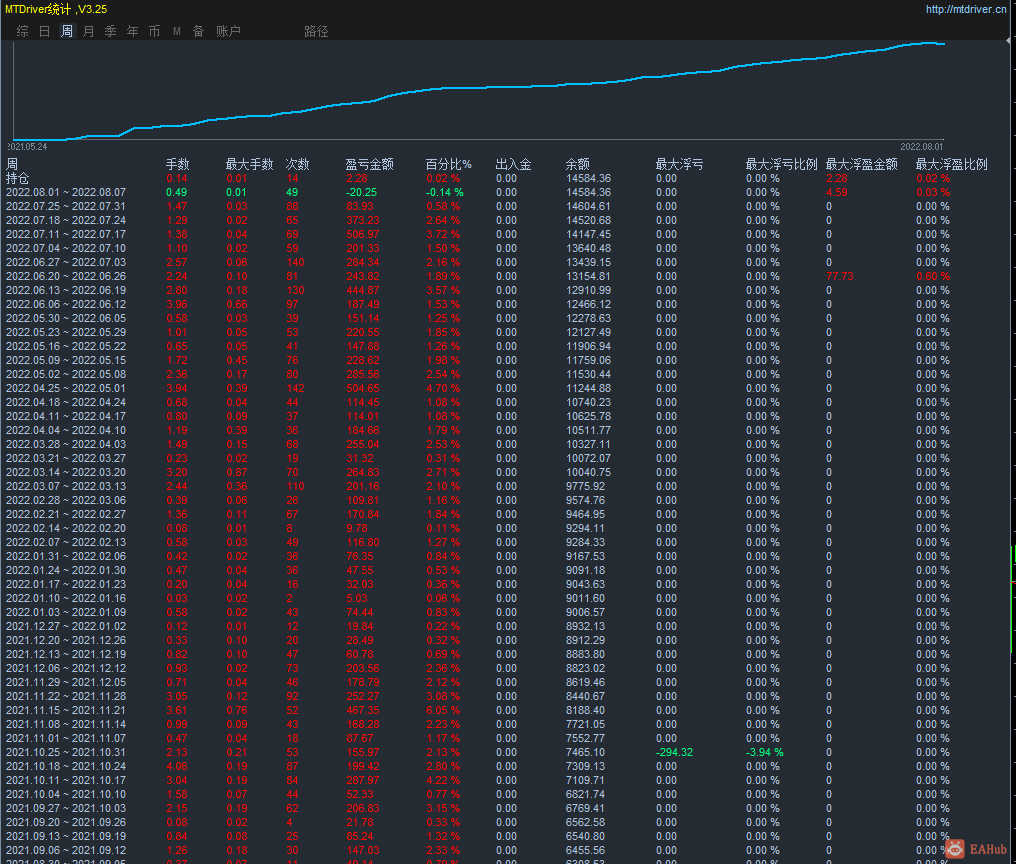This screenshot has height=864, width=1016.
Task: Click the 盈亏金额 column header
Action: tap(369, 164)
